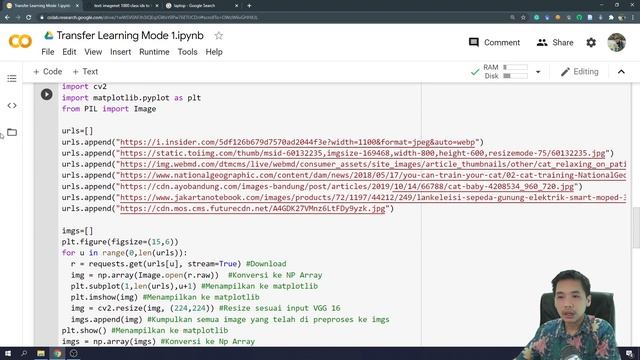Open the code snippets sidebar icon
The width and height of the screenshot is (640, 360).
pyautogui.click(x=12, y=106)
